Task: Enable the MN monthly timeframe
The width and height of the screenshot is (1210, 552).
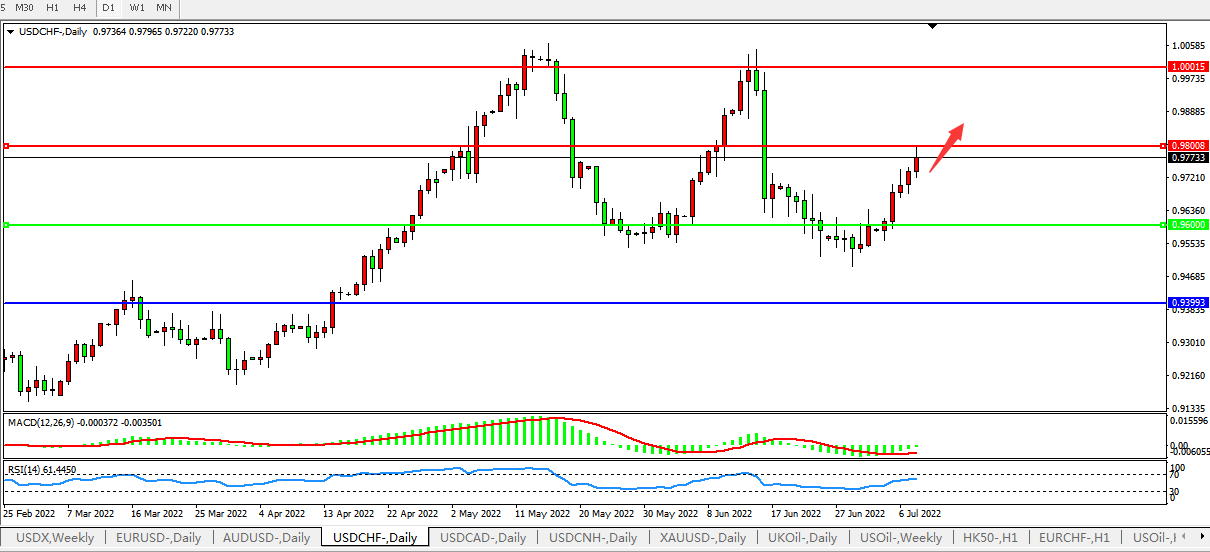Action: 164,8
